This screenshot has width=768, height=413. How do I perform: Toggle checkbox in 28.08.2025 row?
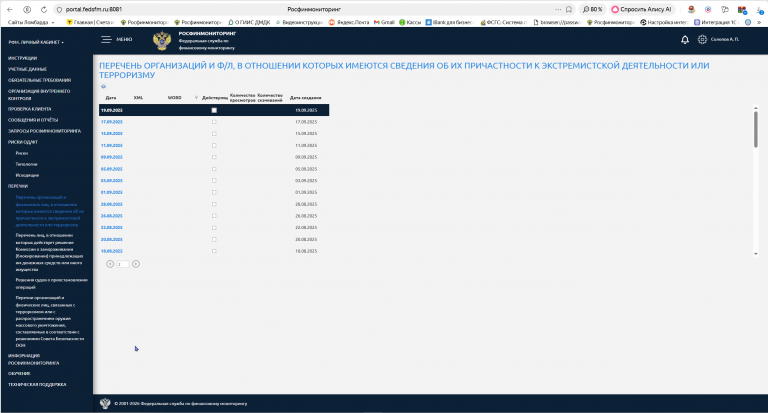pyautogui.click(x=214, y=204)
